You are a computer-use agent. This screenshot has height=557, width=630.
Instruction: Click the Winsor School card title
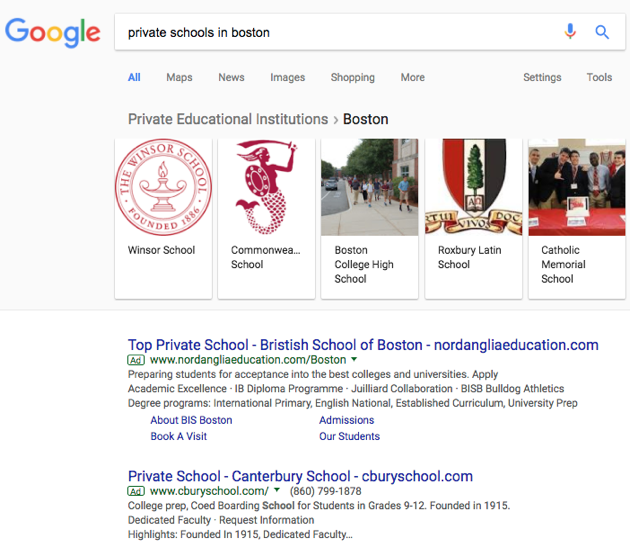pos(162,250)
